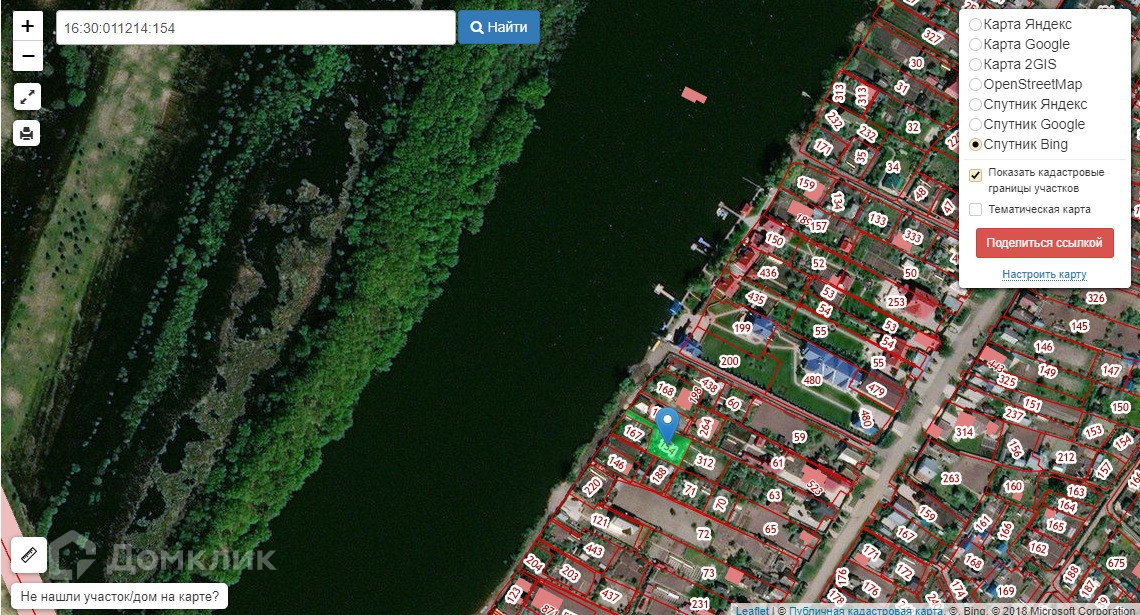Uncheck Показать кадастровые границы участков

tap(976, 175)
